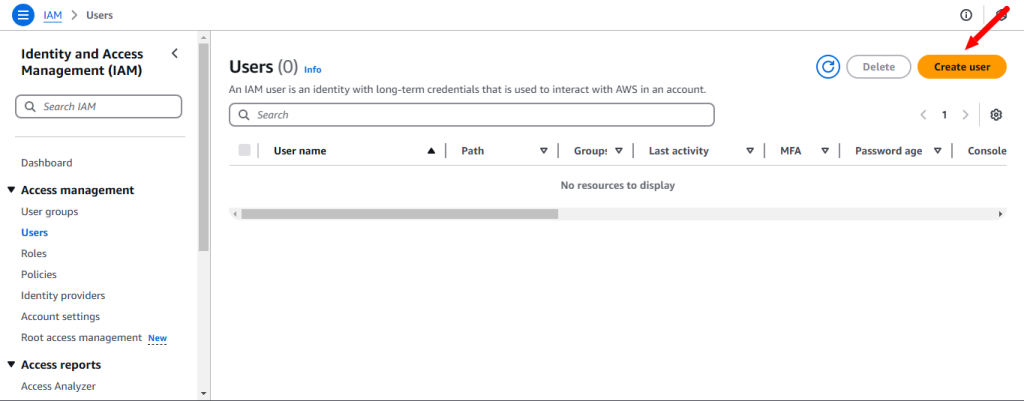1024x401 pixels.
Task: Click the User name column header
Action: (x=300, y=151)
